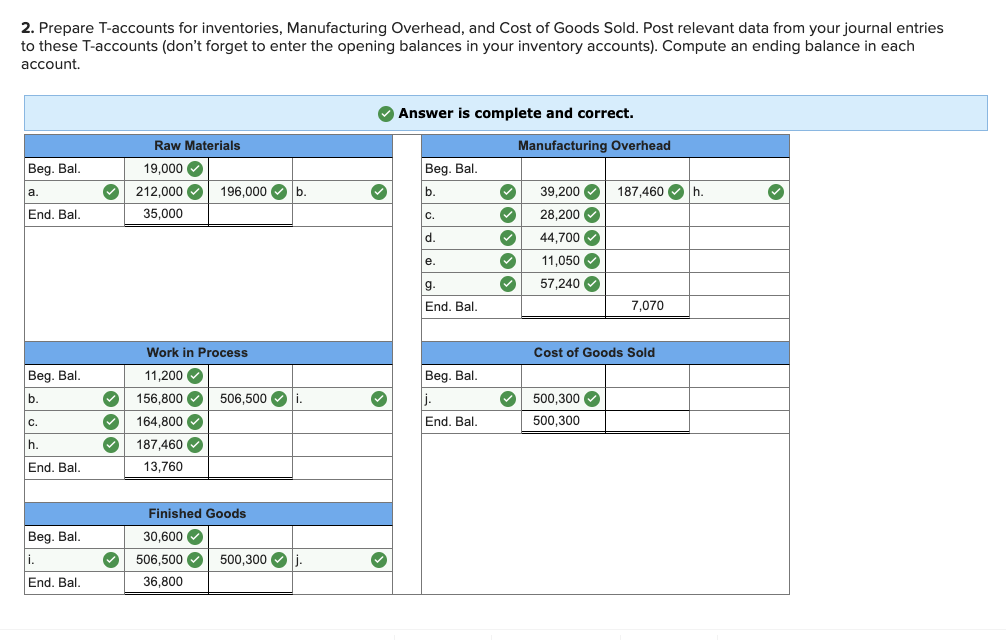Select the checkmark beside 500,300 in Cost of Goods Sold

[596, 398]
